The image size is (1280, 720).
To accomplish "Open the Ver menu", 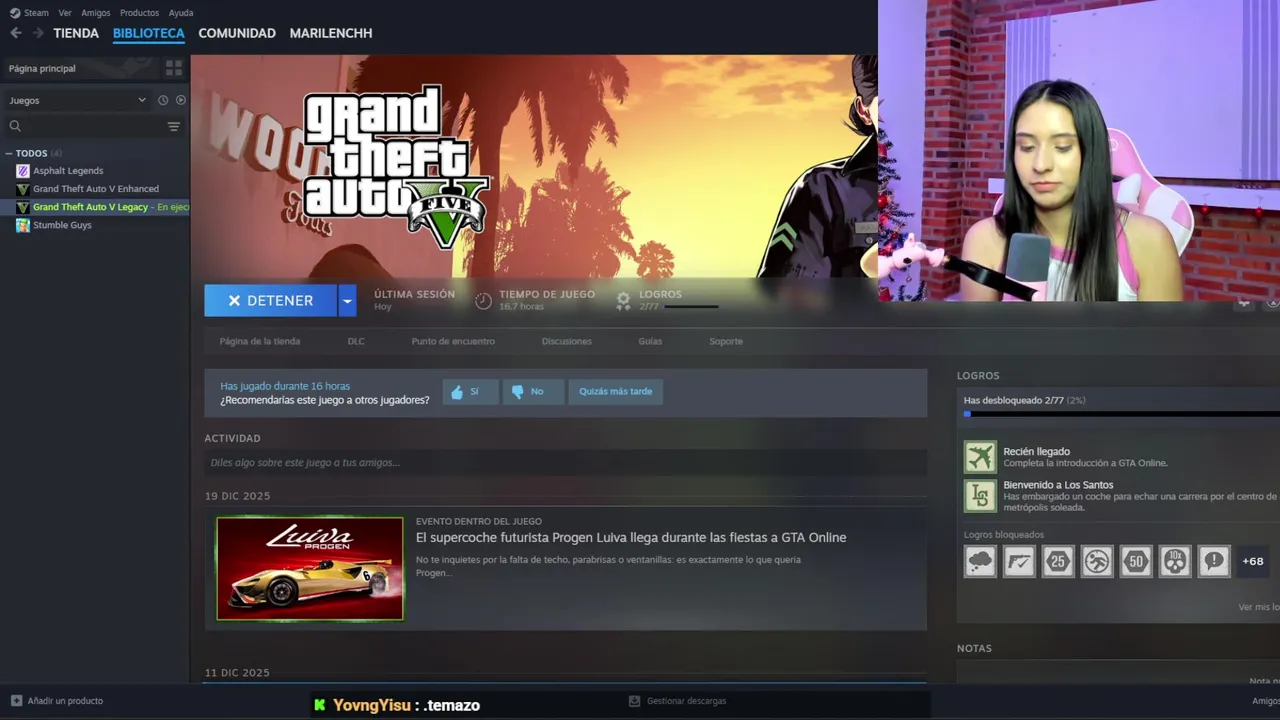I will click(x=65, y=13).
